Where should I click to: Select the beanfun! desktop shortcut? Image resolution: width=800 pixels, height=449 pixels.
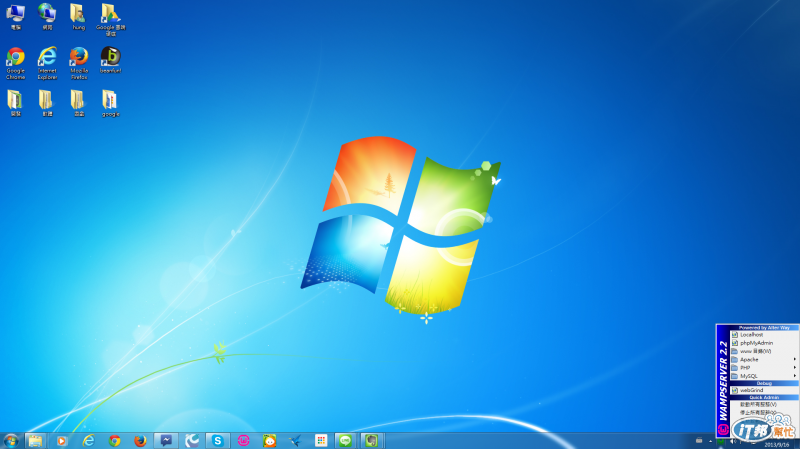(110, 60)
